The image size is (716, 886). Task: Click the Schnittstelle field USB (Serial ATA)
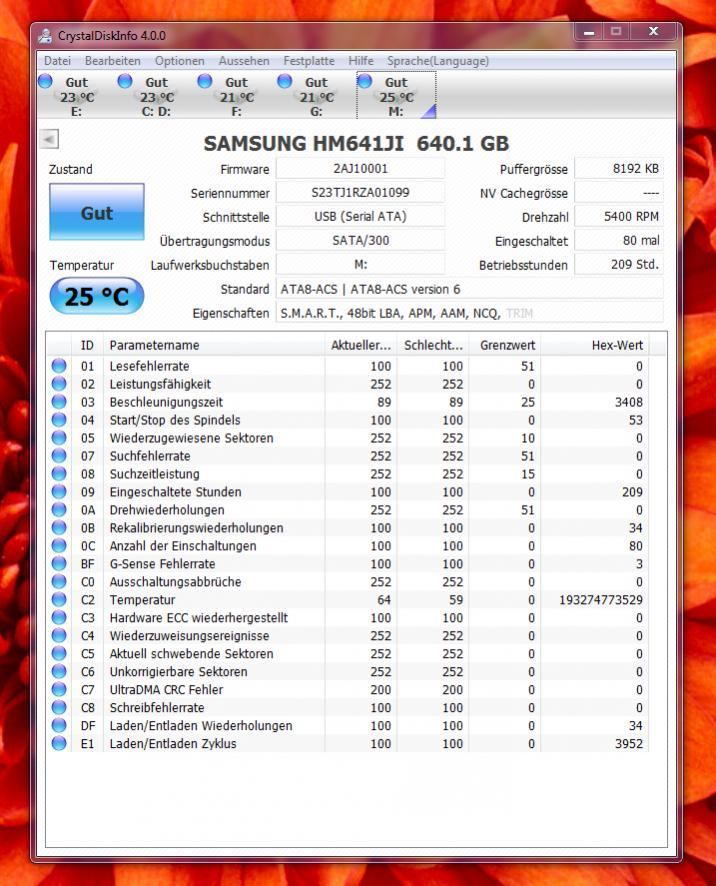pyautogui.click(x=360, y=216)
